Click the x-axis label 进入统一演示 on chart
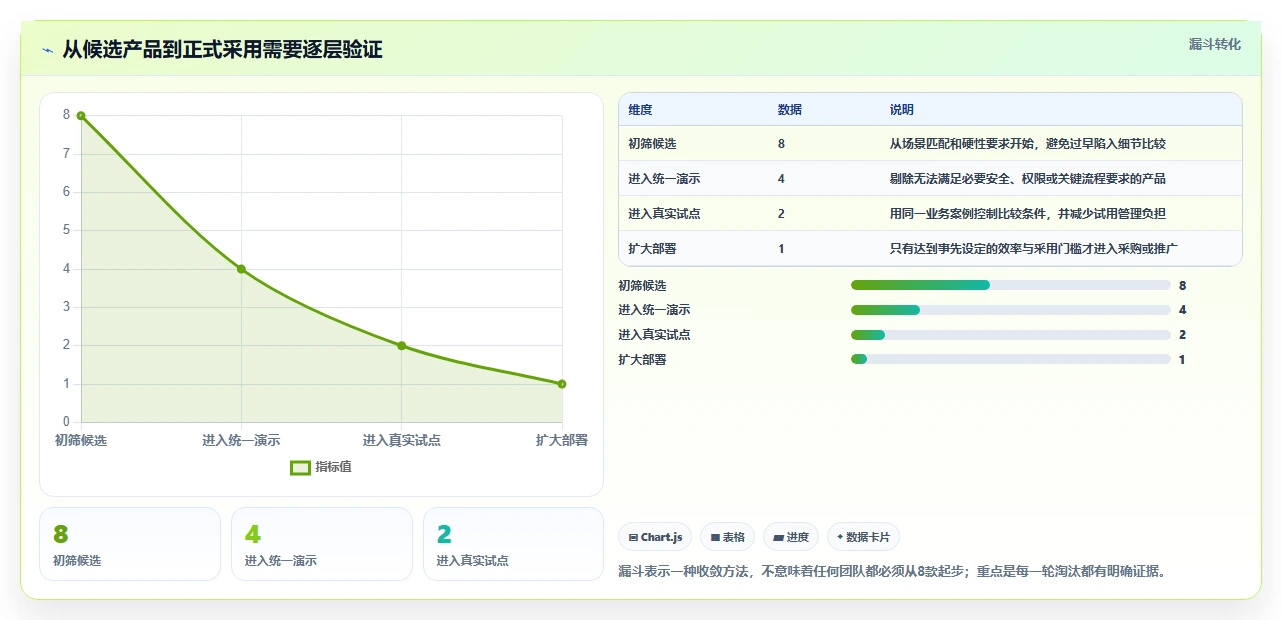1282x620 pixels. click(x=241, y=440)
